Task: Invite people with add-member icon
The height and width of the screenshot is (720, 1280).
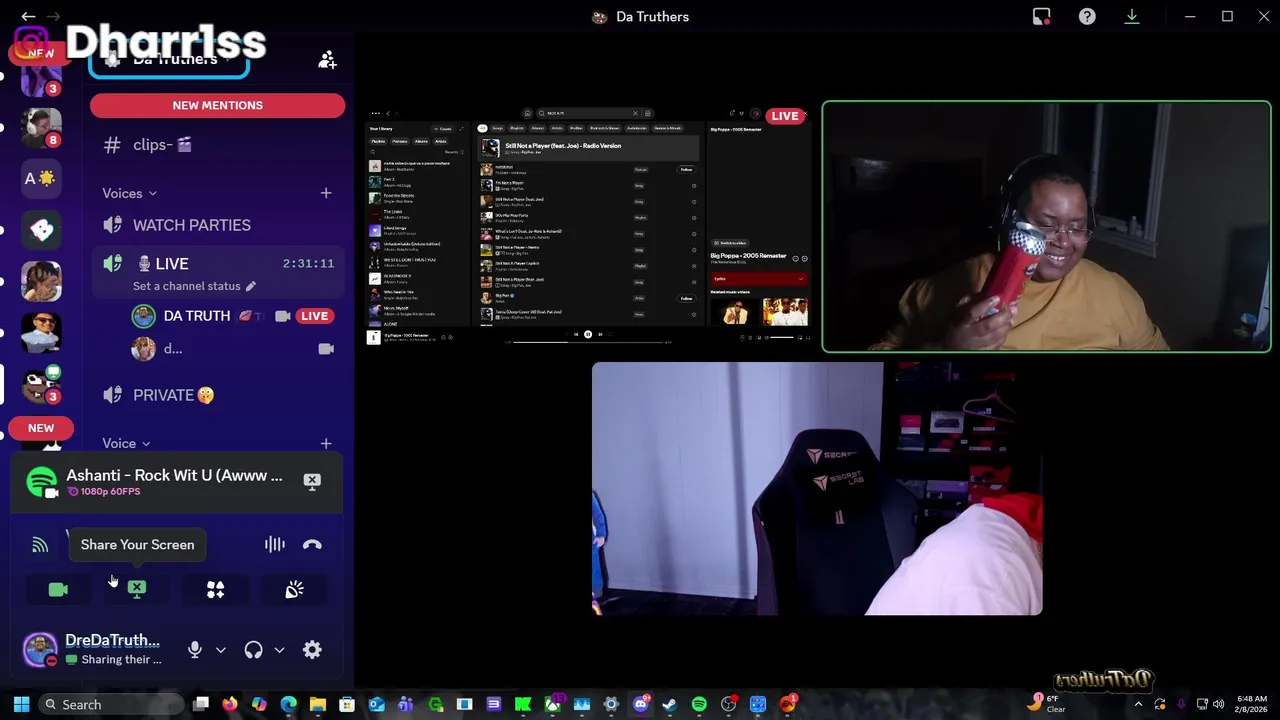Action: click(x=327, y=61)
